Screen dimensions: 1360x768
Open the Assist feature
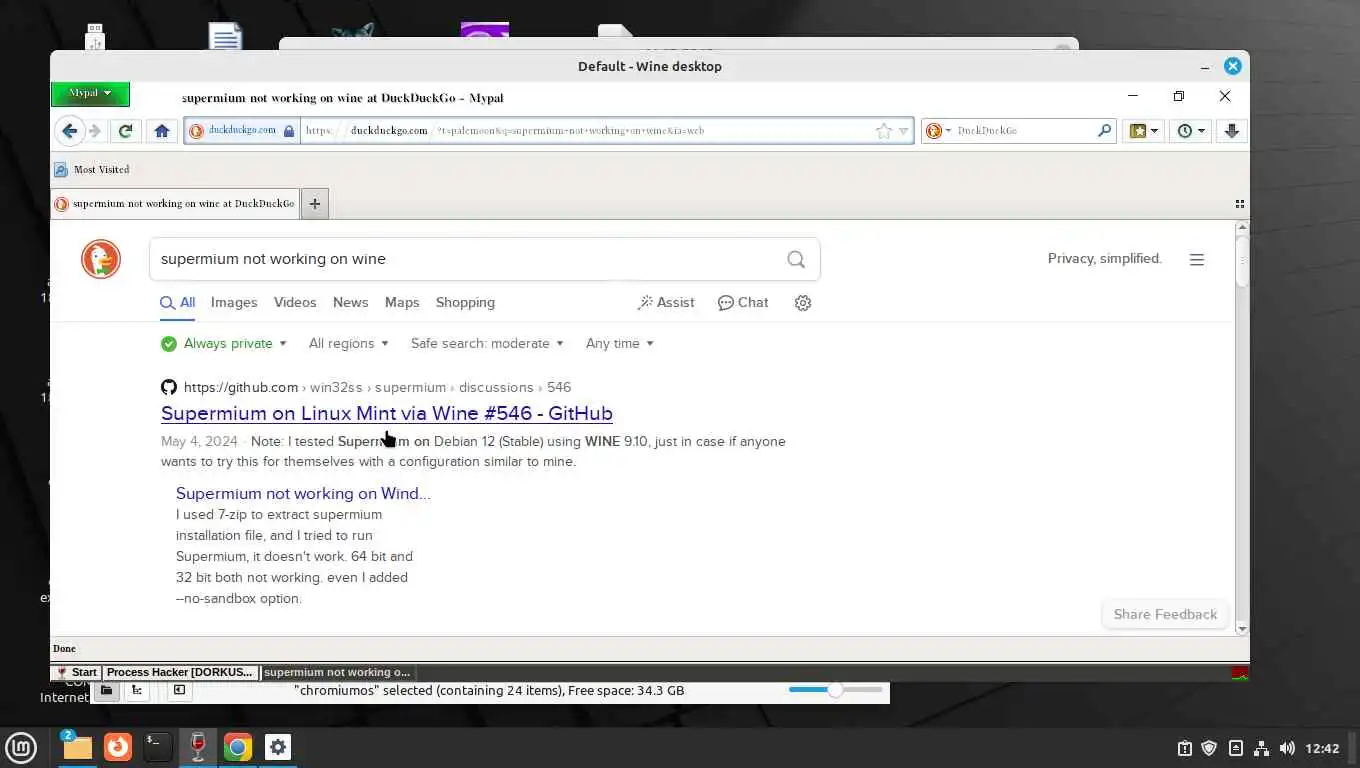pos(666,302)
